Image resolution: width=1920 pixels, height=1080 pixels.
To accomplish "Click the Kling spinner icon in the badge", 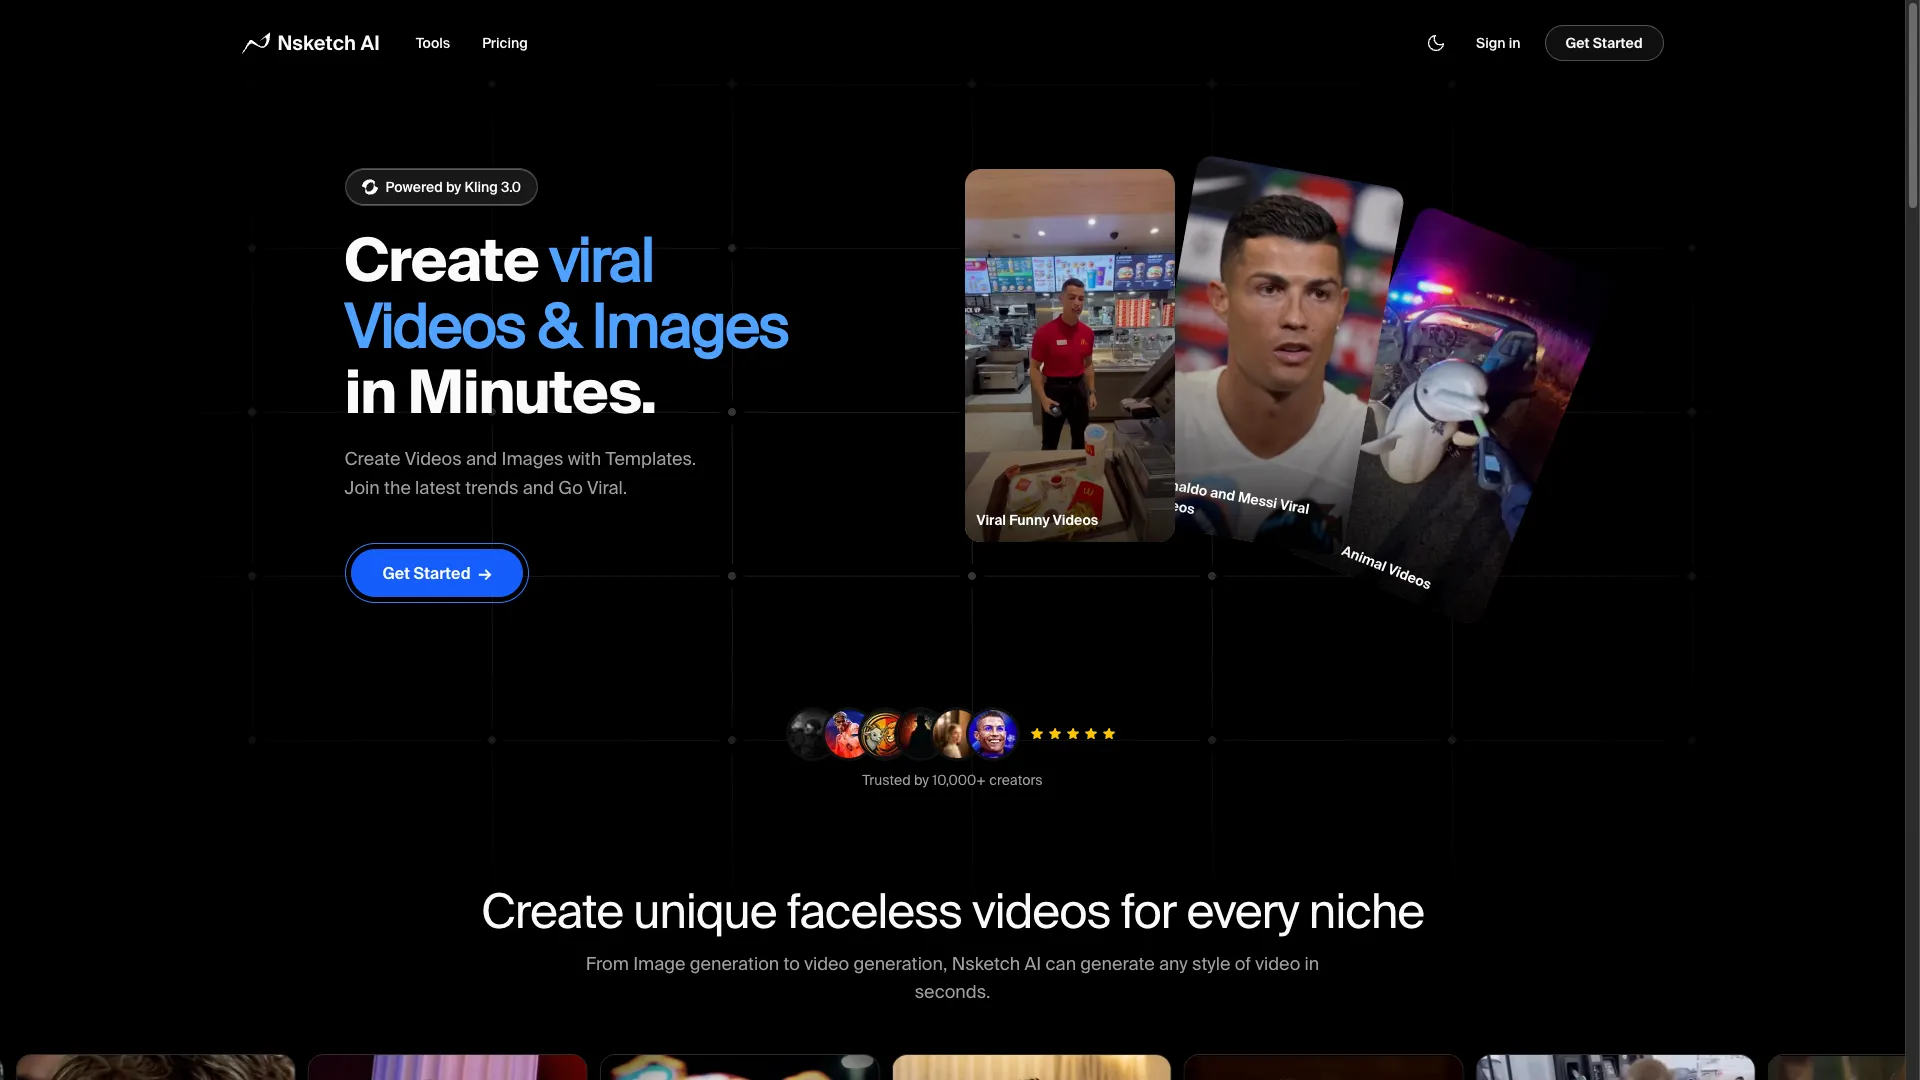I will pyautogui.click(x=370, y=187).
